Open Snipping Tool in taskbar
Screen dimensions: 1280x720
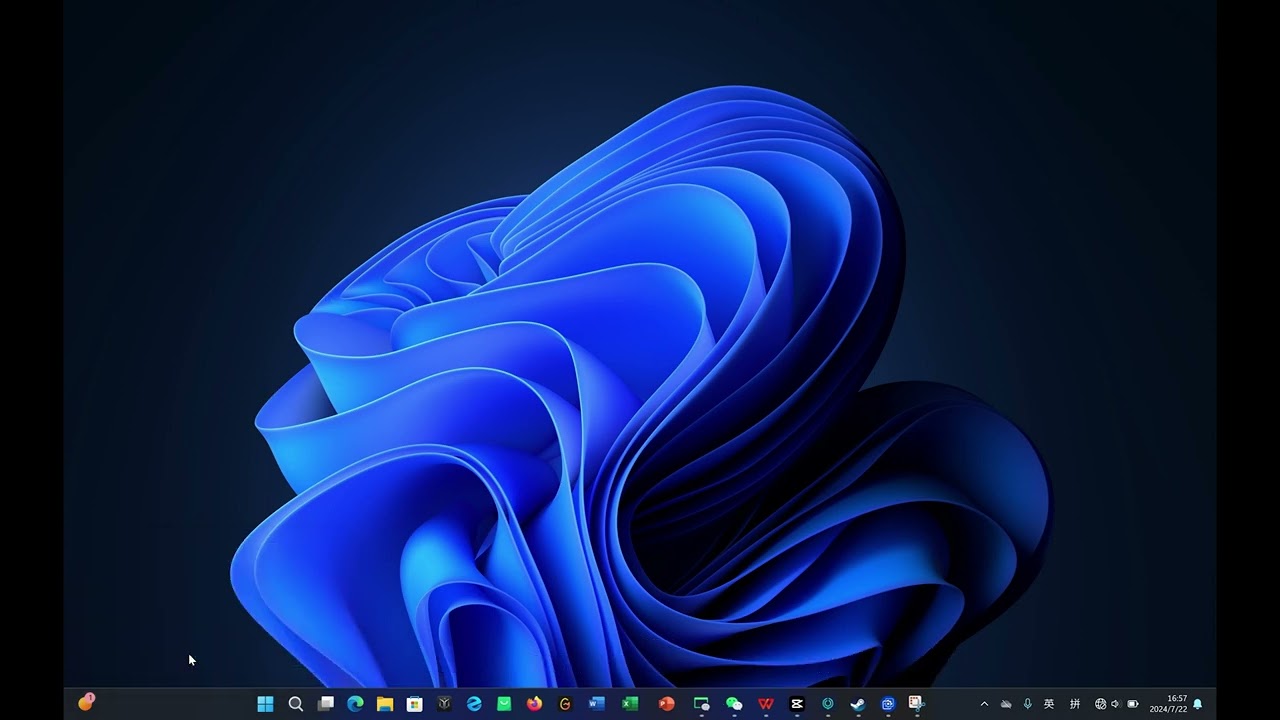(916, 704)
